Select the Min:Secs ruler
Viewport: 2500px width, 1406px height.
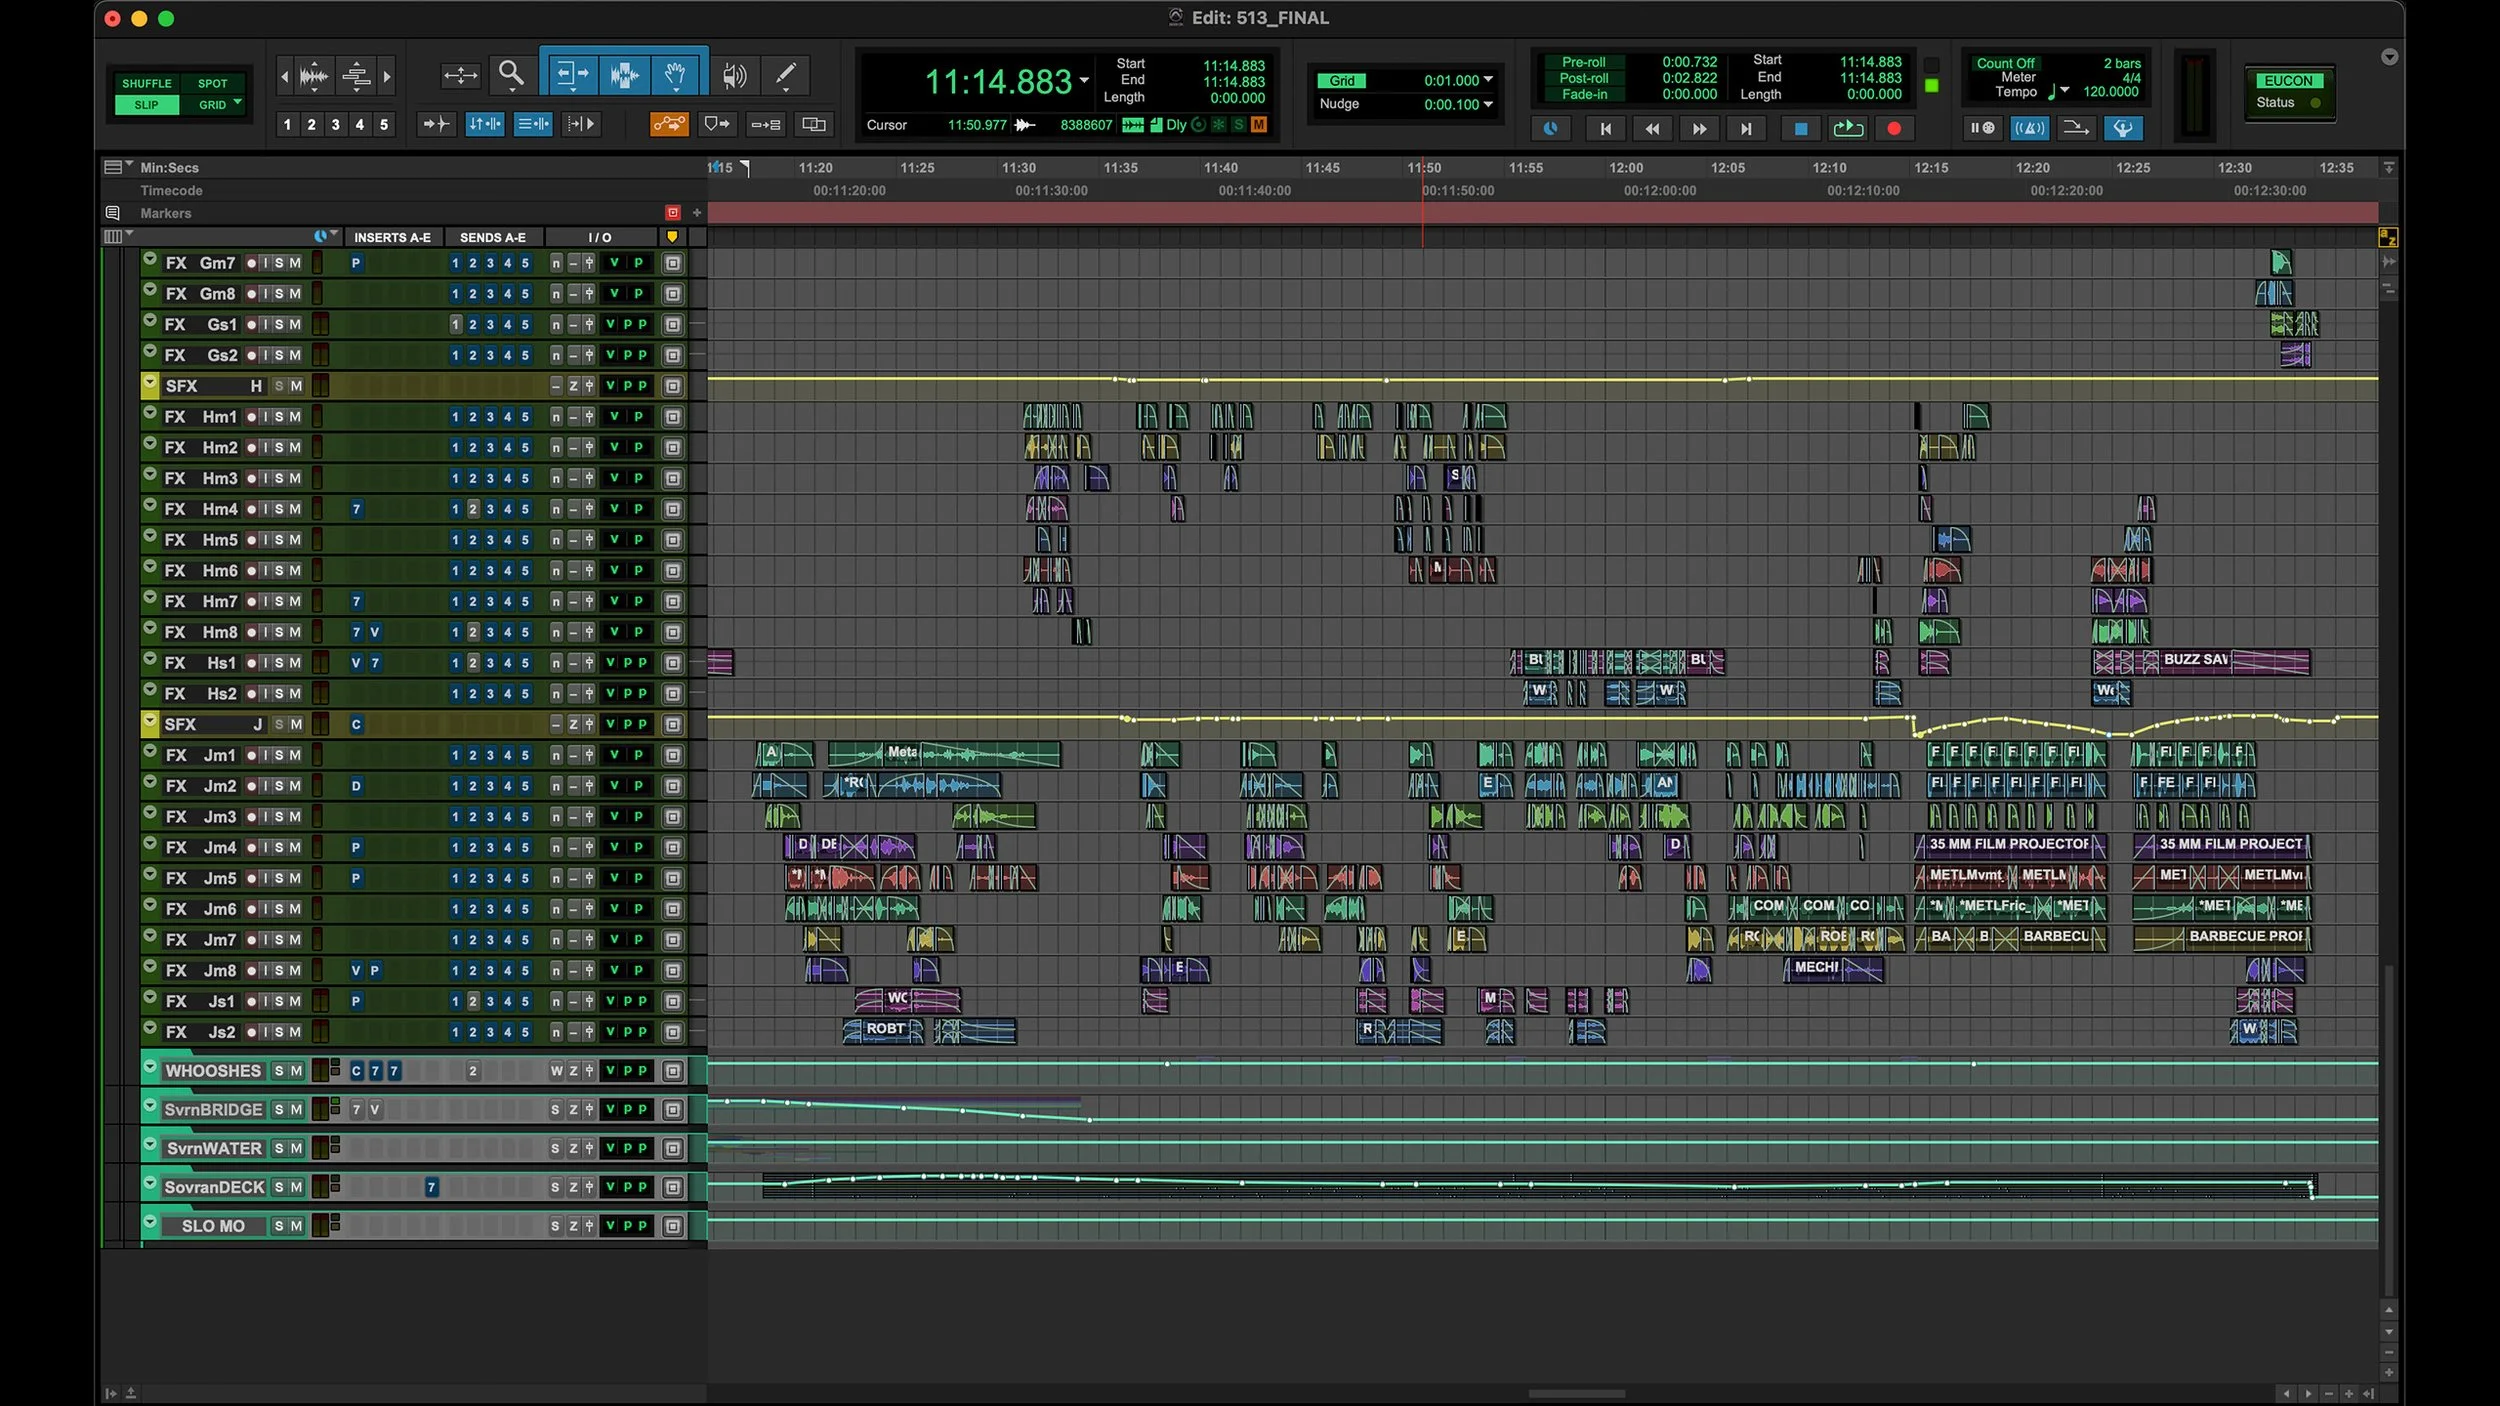point(169,168)
